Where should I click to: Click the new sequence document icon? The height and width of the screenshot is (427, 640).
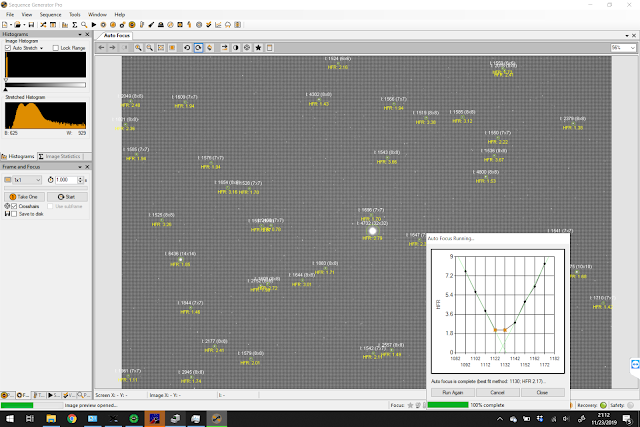coord(4,25)
